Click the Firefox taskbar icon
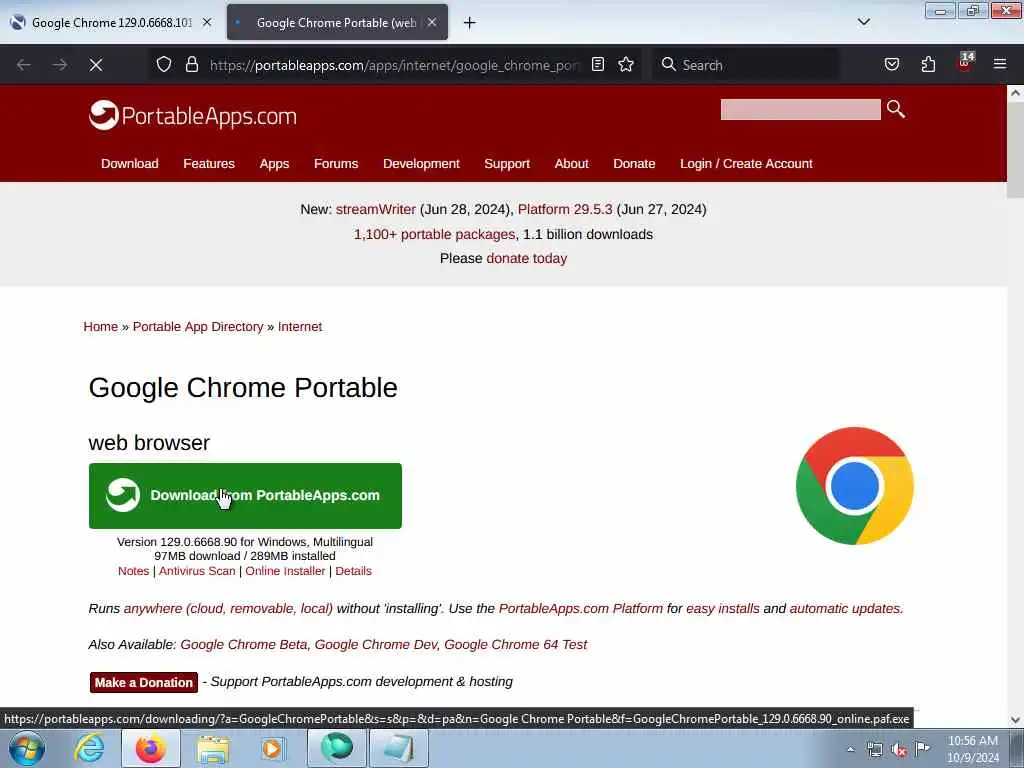1024x768 pixels. tap(151, 748)
